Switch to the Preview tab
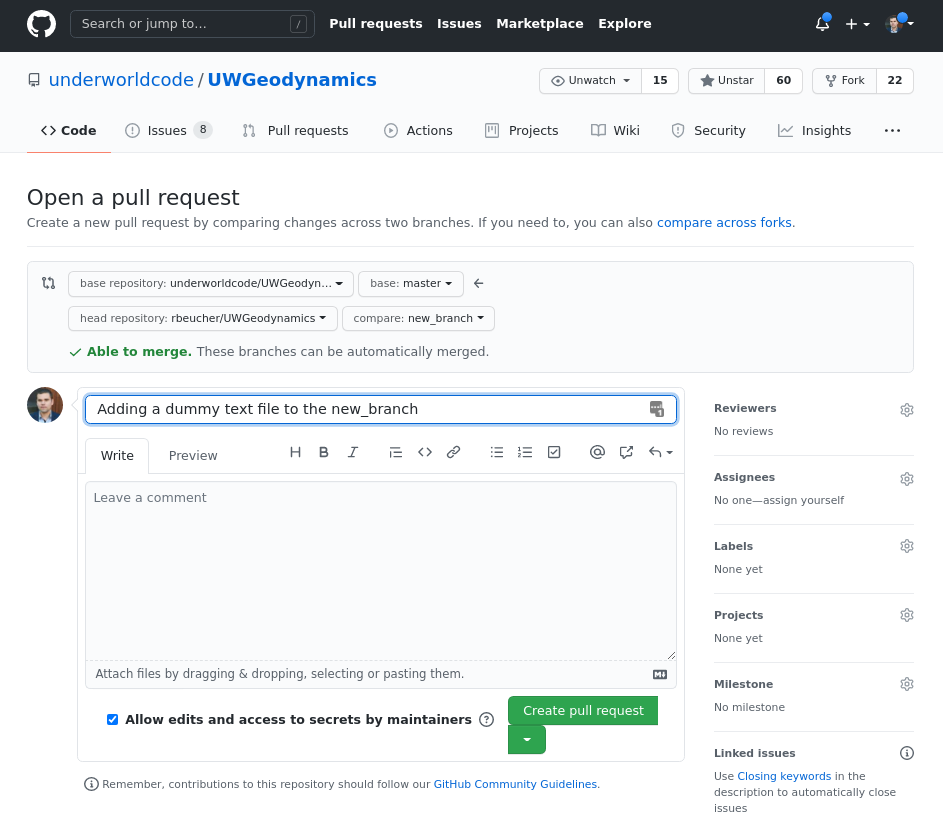 (192, 455)
